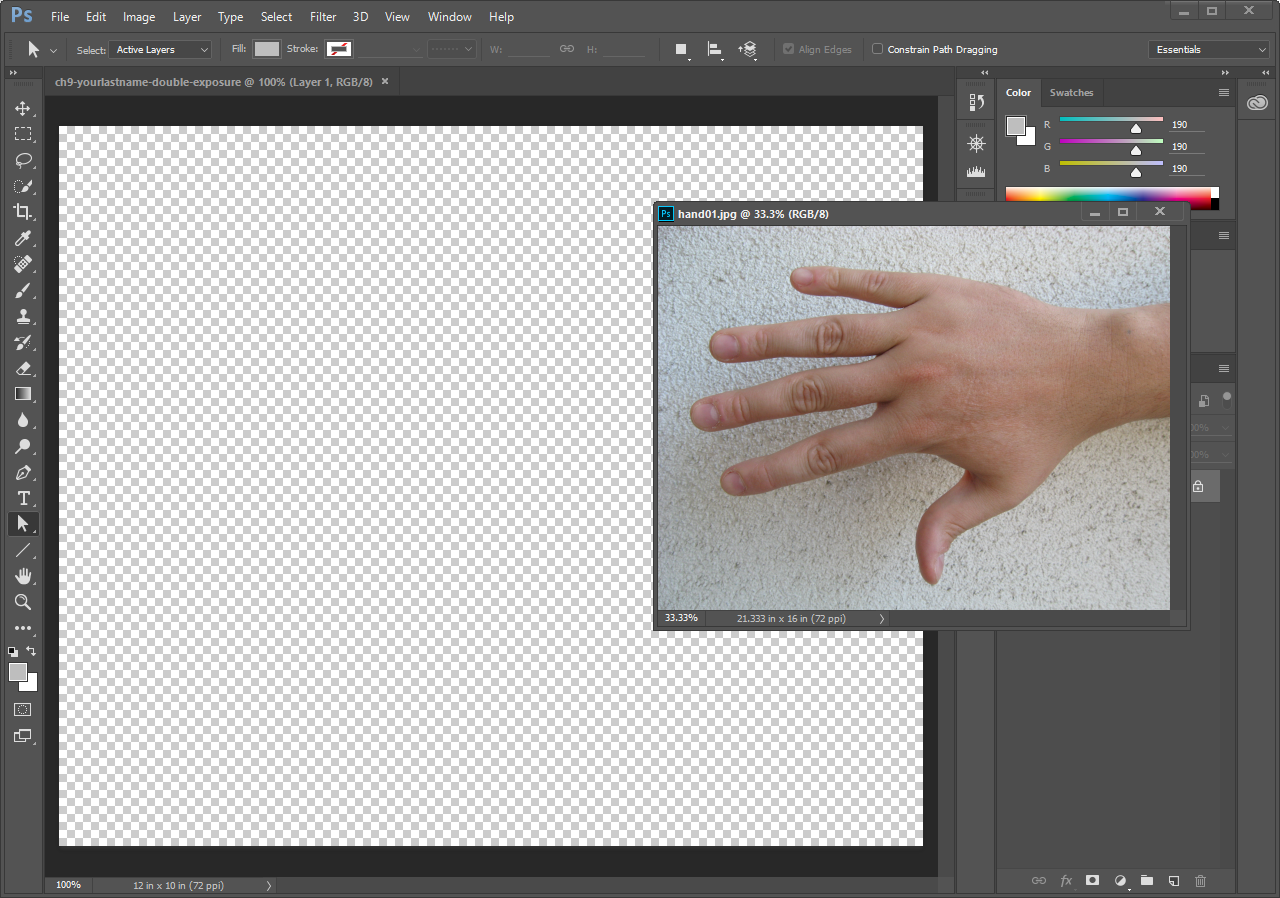Select the Move tool
The height and width of the screenshot is (898, 1280).
coord(22,108)
